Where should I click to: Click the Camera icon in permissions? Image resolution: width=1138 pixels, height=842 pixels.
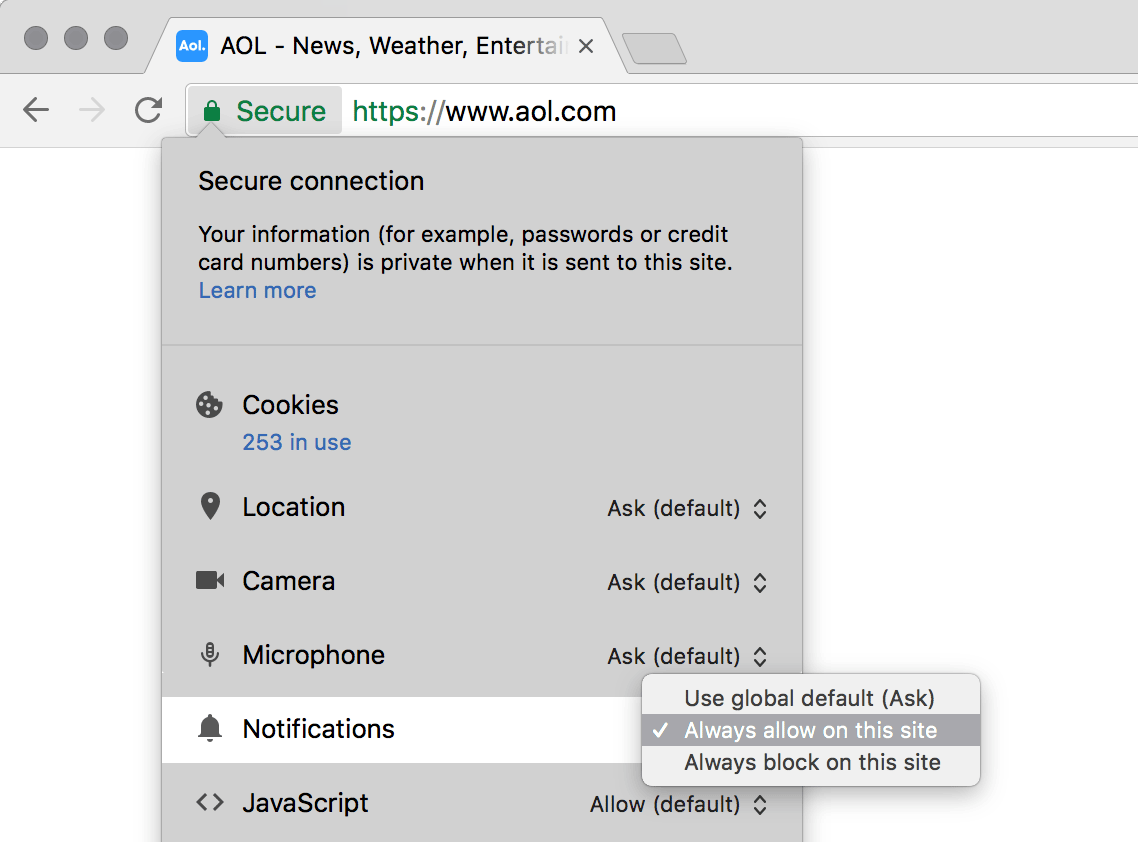point(209,581)
